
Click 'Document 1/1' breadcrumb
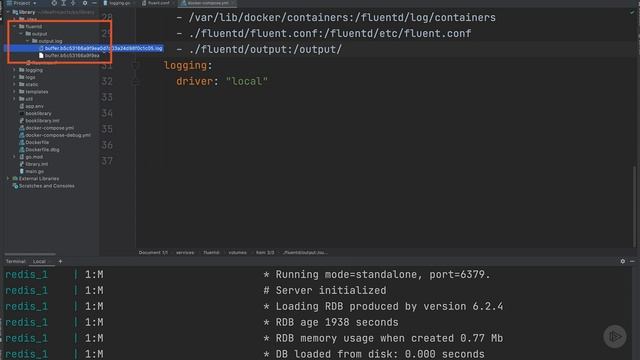pos(153,253)
